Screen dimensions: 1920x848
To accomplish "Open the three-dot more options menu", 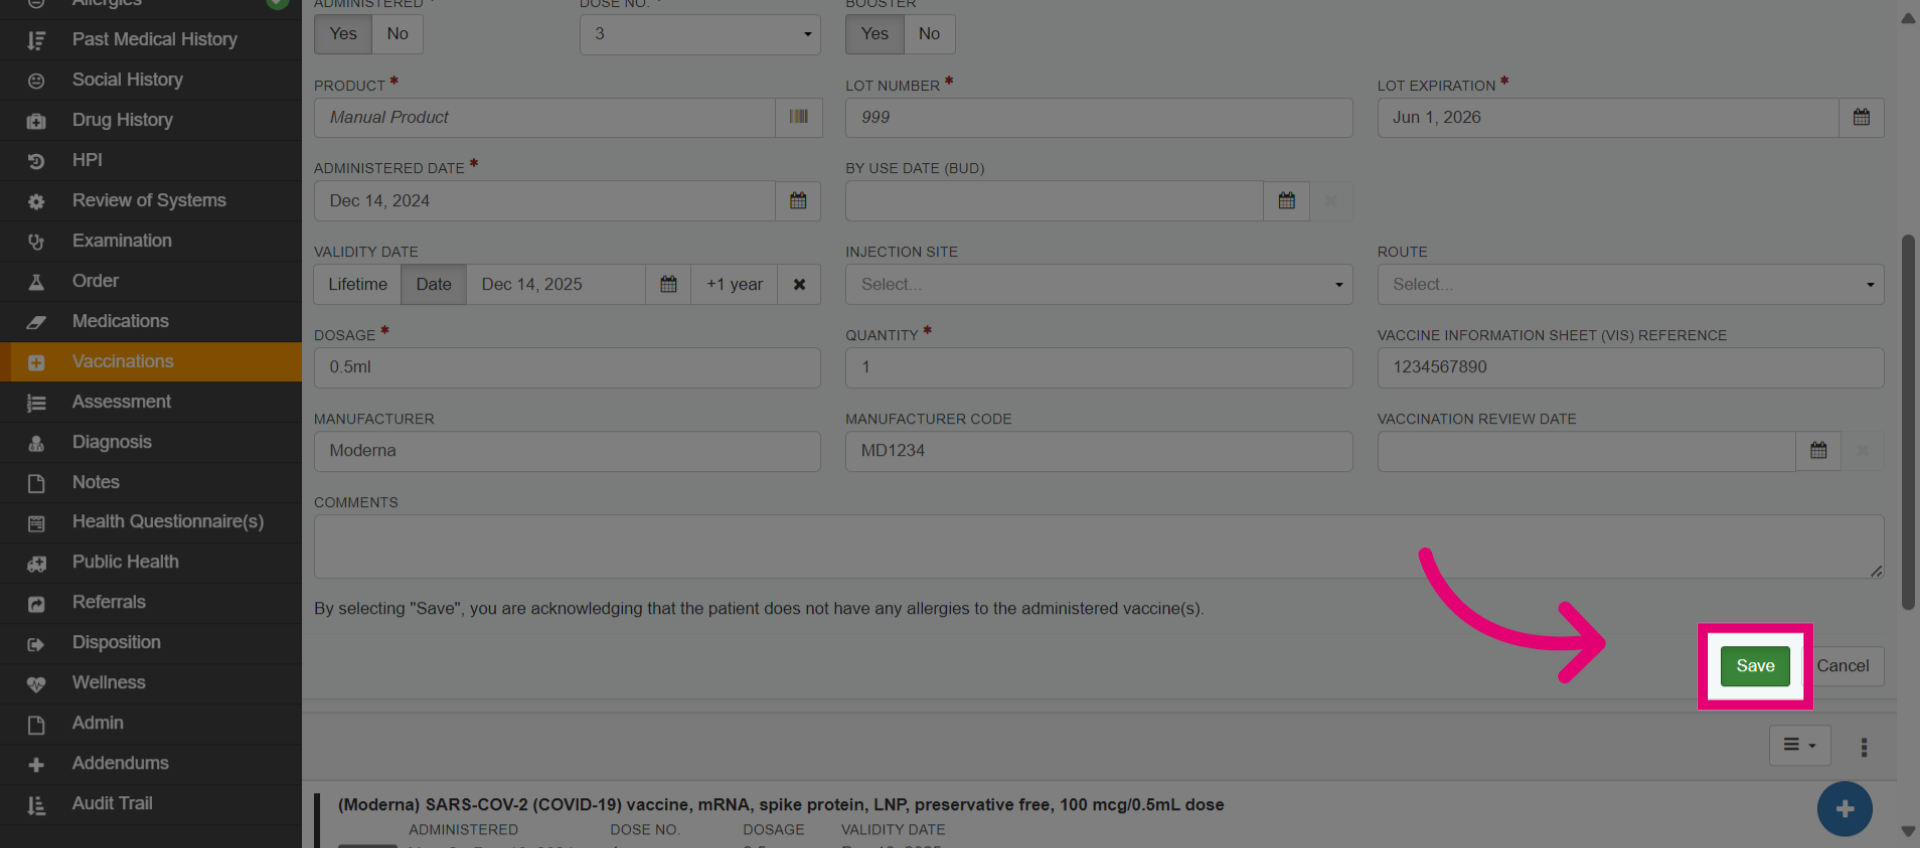I will tap(1863, 747).
